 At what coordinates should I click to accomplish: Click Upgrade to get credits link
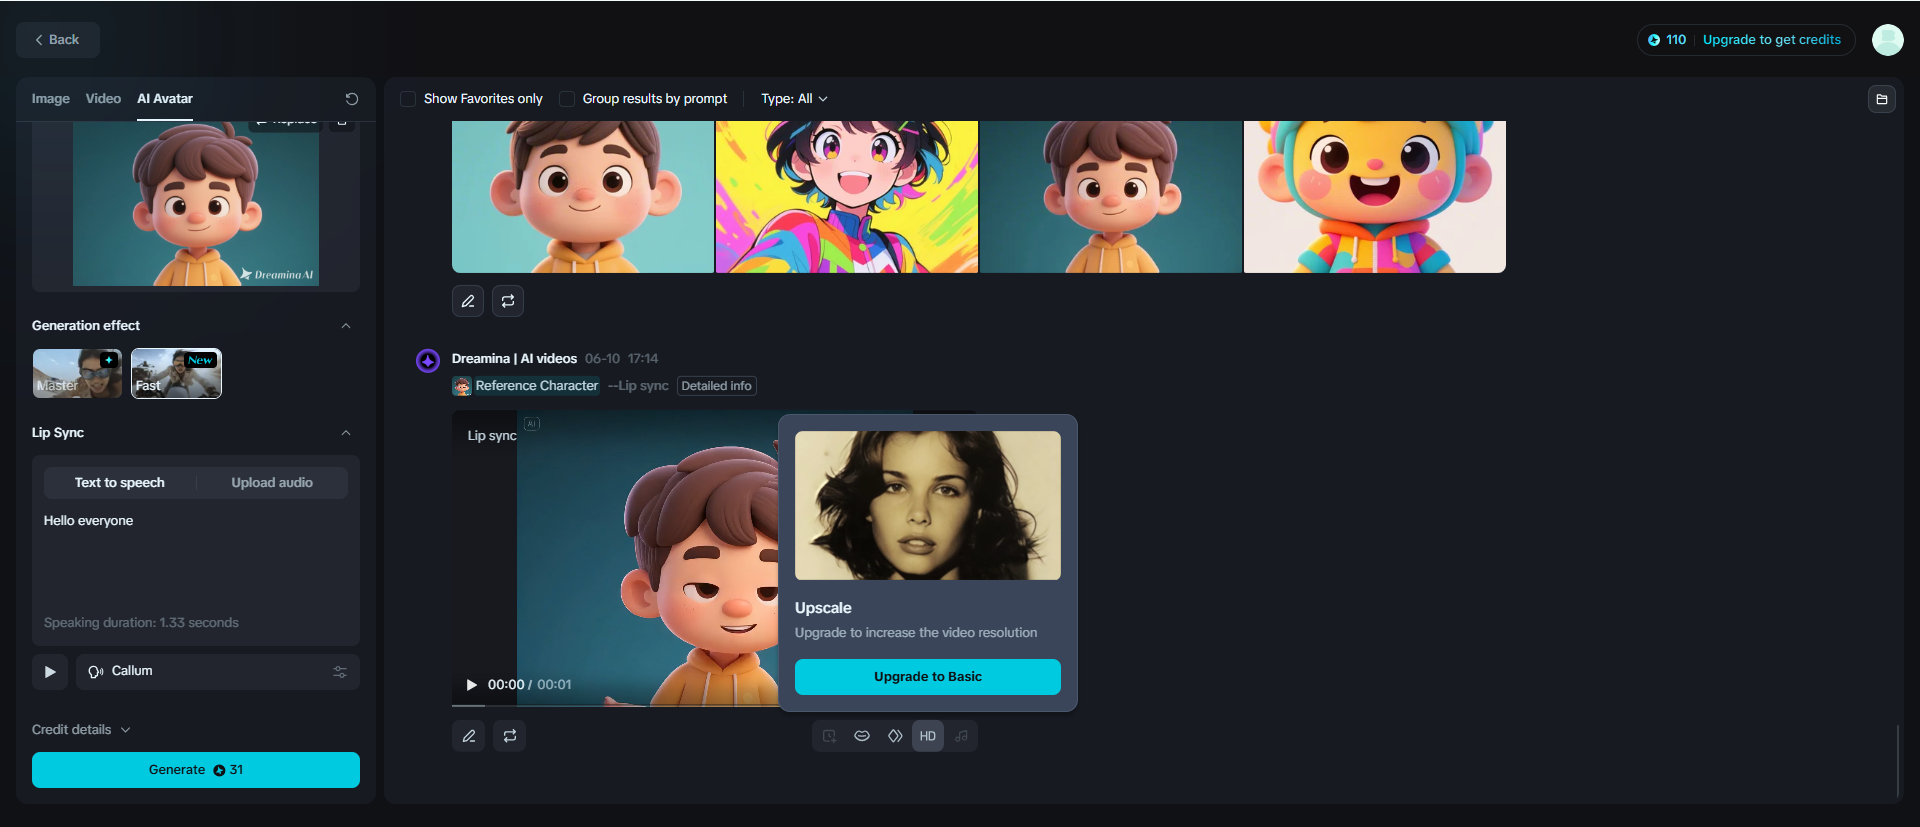tap(1771, 40)
